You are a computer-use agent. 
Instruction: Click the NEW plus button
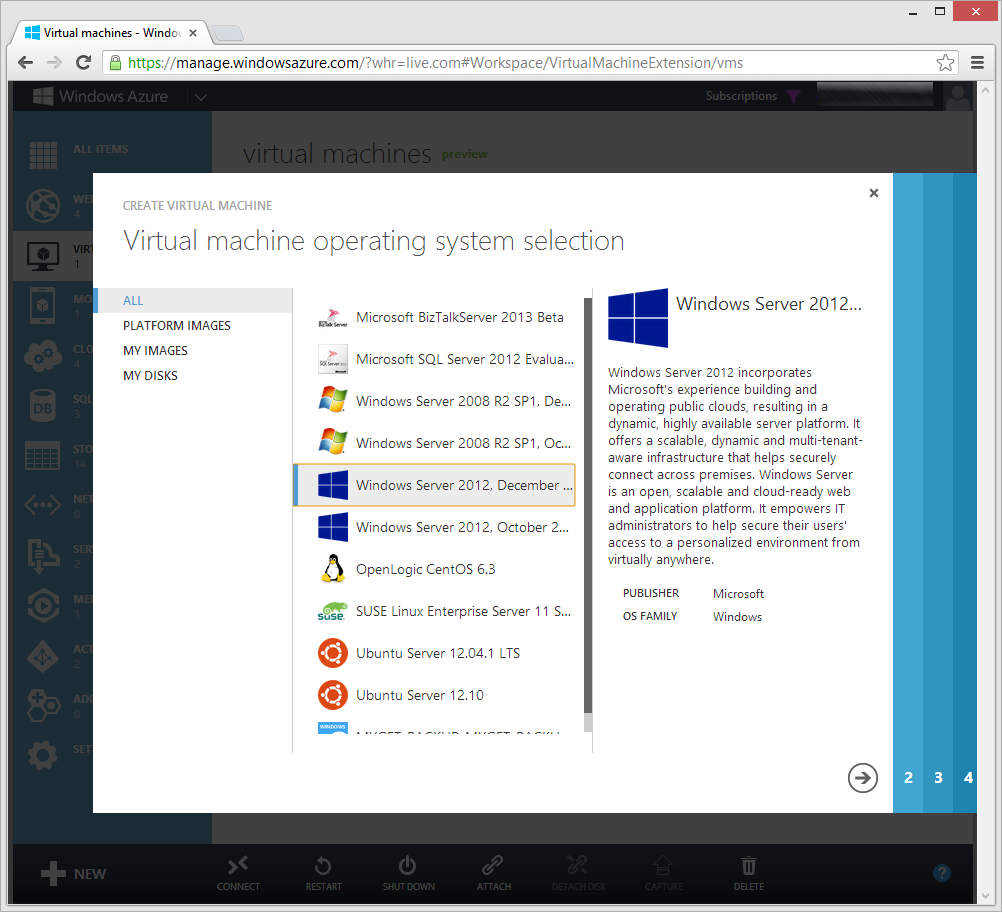click(x=73, y=874)
